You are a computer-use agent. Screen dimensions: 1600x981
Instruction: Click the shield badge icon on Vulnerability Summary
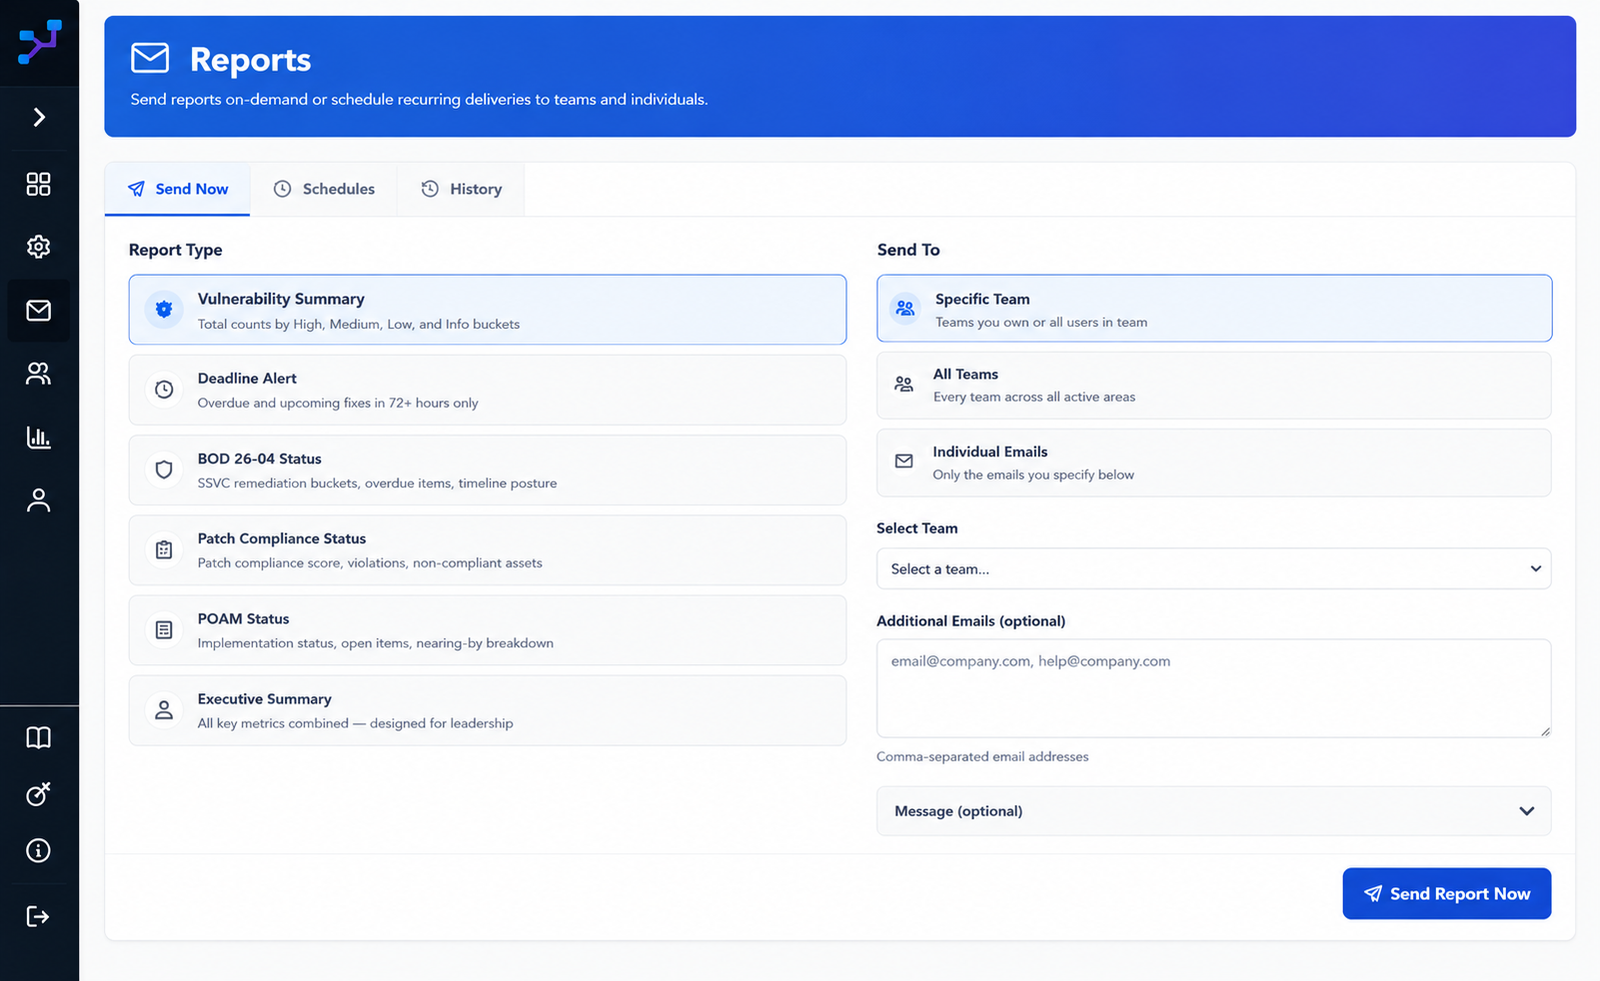pyautogui.click(x=164, y=310)
